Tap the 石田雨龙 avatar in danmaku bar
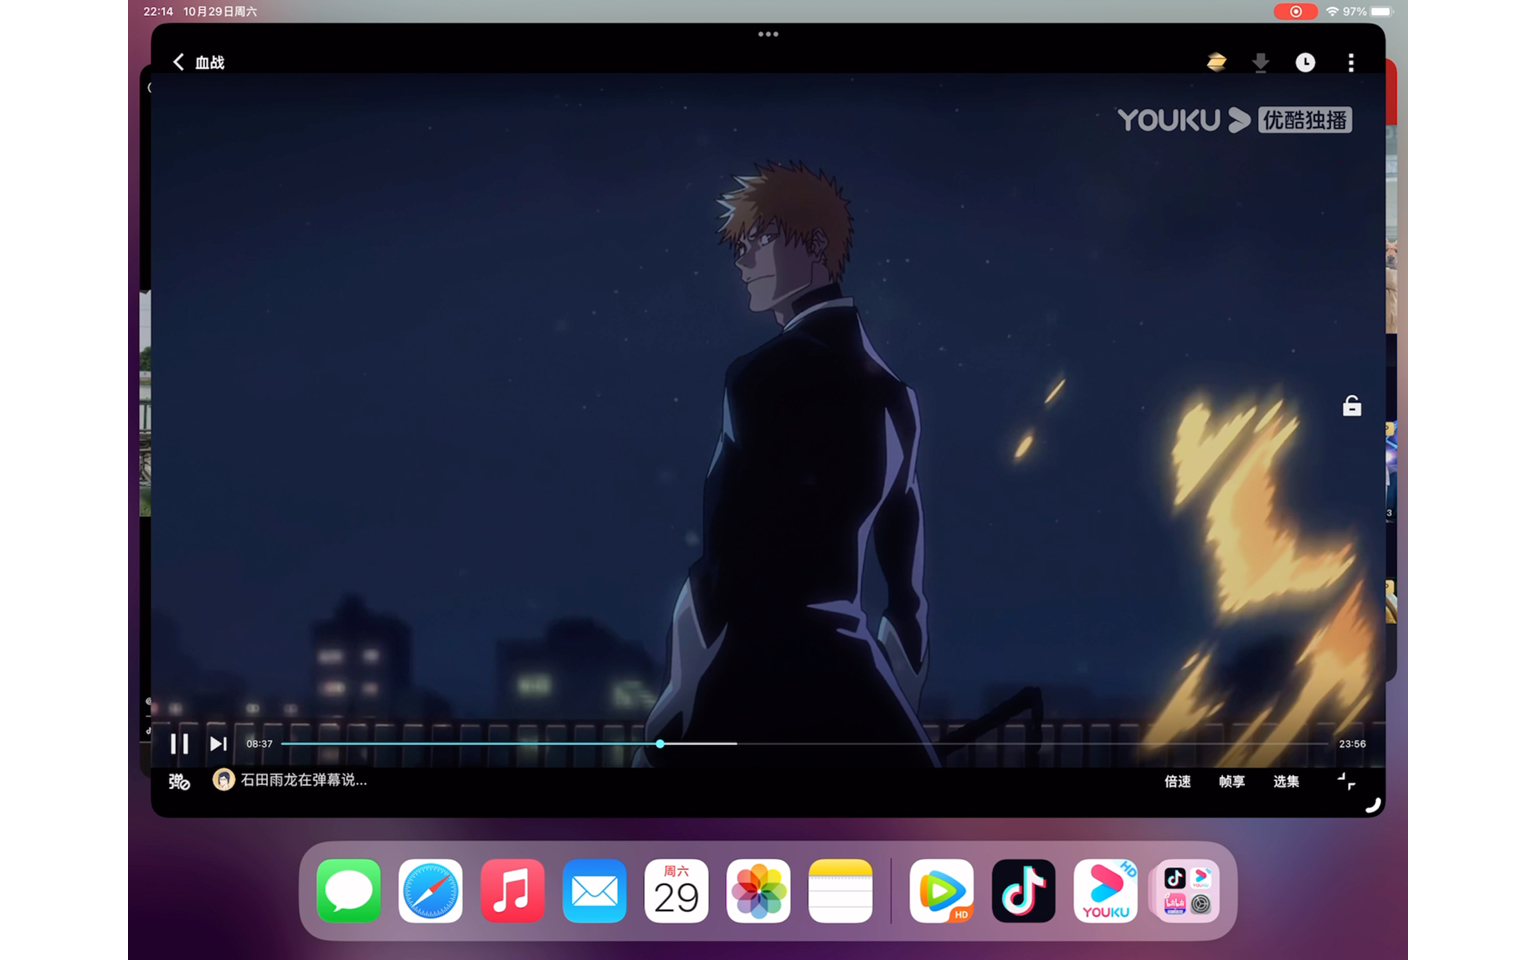This screenshot has height=960, width=1536. click(x=224, y=780)
